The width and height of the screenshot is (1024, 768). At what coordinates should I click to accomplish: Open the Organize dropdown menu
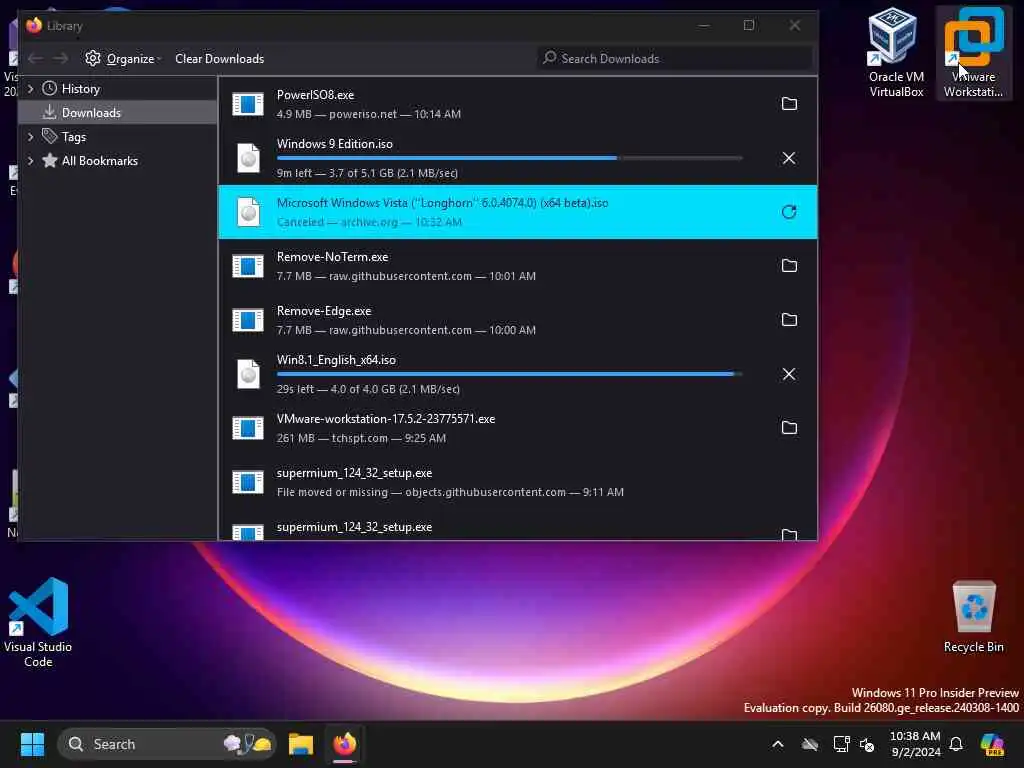pos(123,59)
